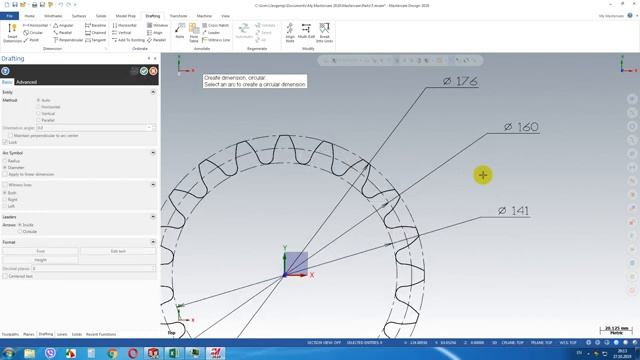Click Add To Existing ordinate tool
The image size is (640, 360).
tap(128, 40)
